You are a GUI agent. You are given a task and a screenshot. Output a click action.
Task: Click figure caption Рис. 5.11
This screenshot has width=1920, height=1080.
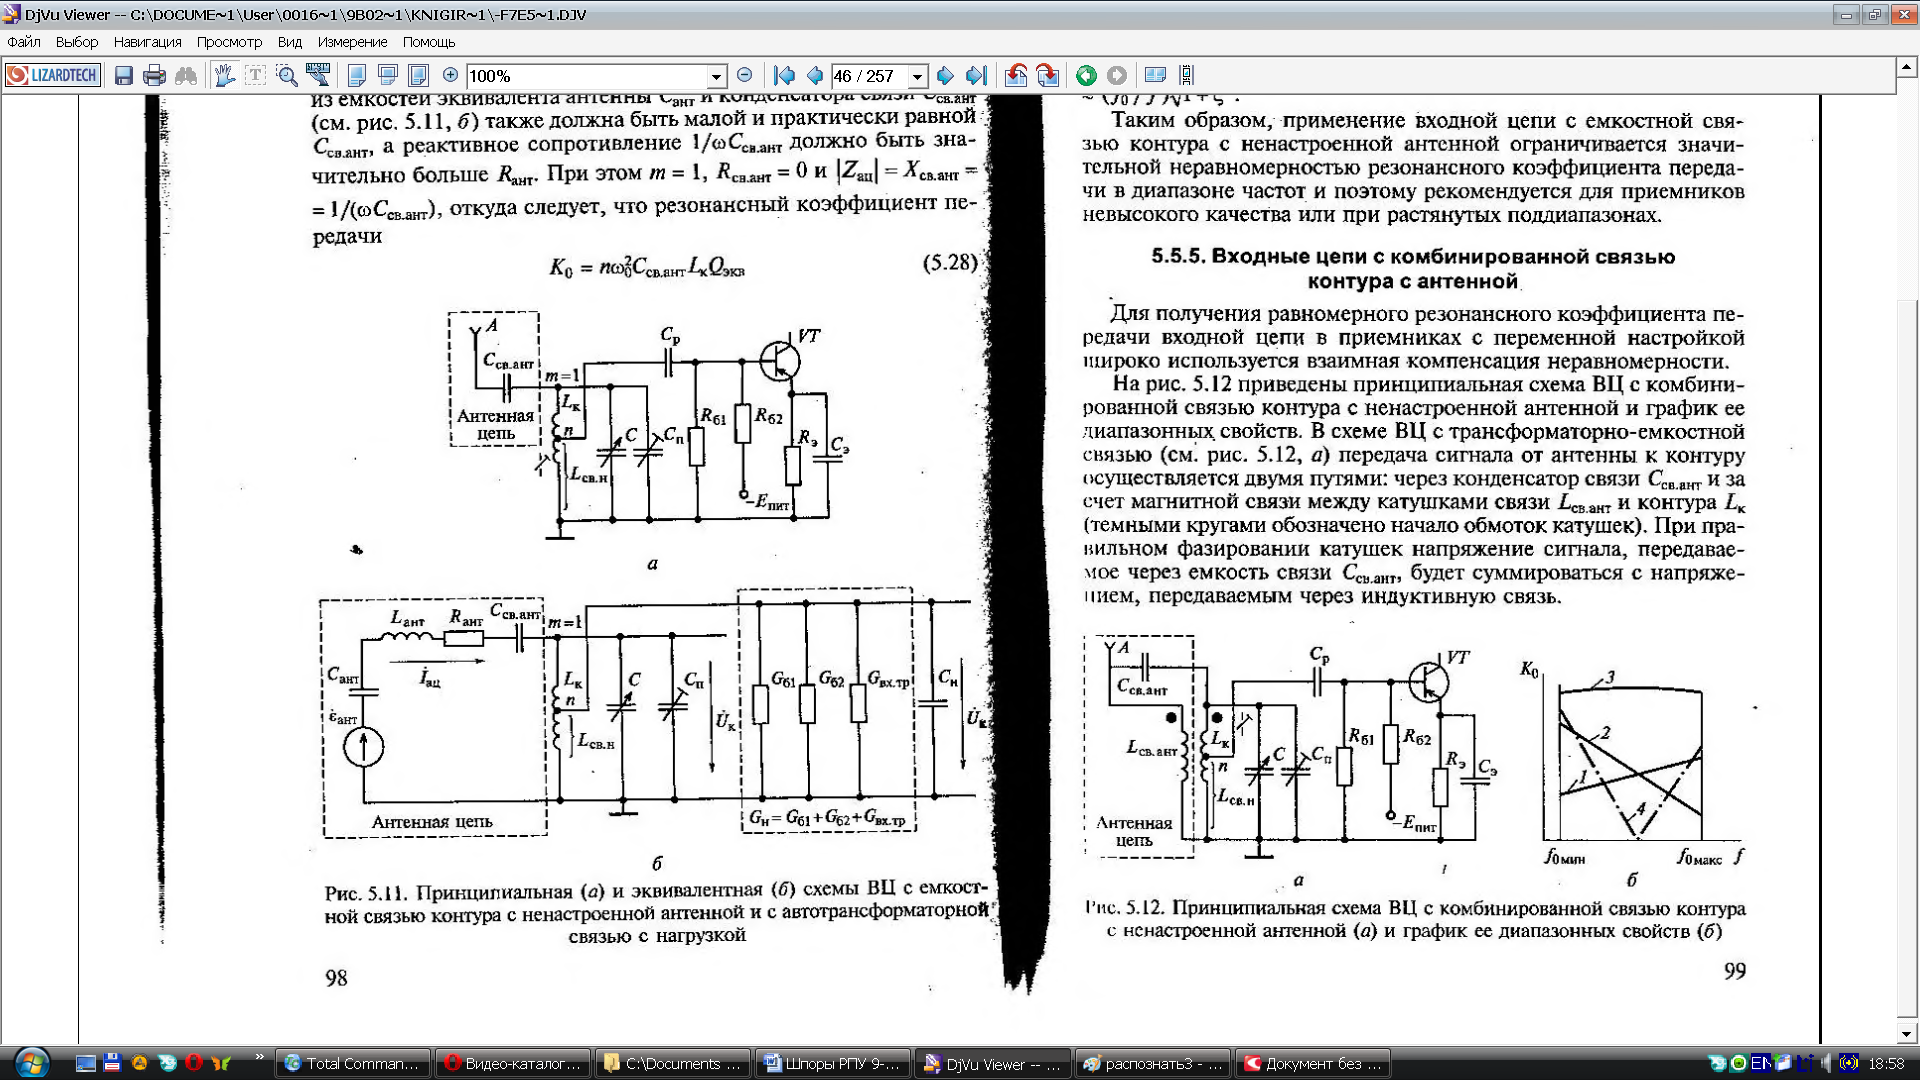[x=656, y=913]
